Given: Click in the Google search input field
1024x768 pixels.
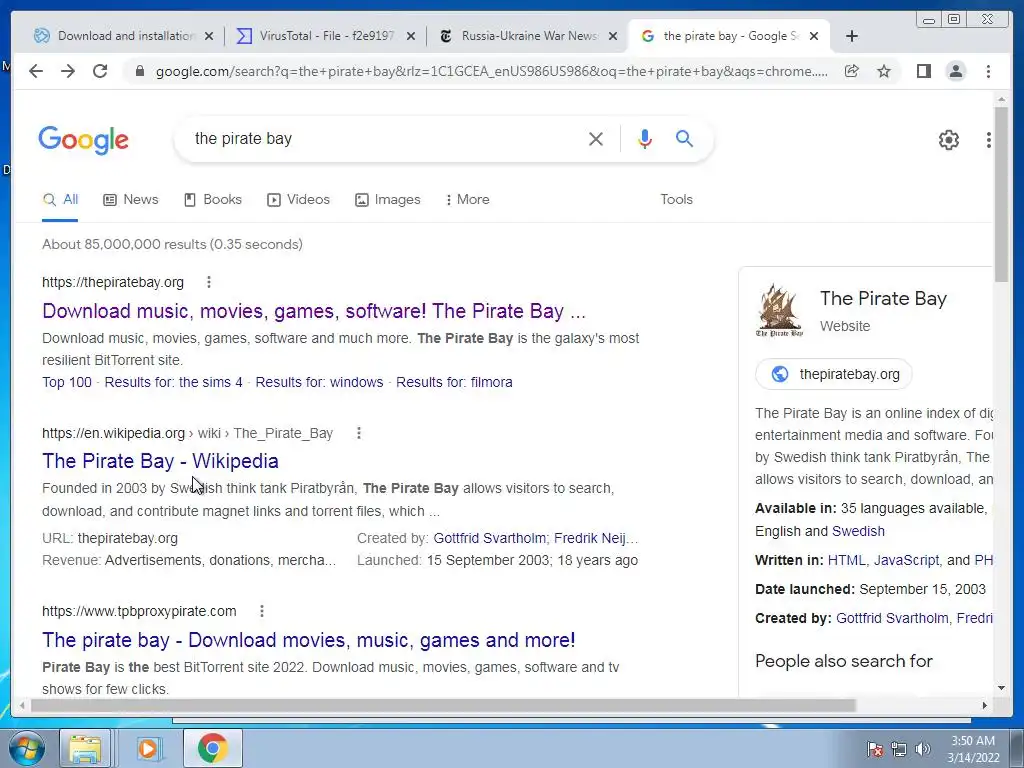Looking at the screenshot, I should (x=385, y=138).
